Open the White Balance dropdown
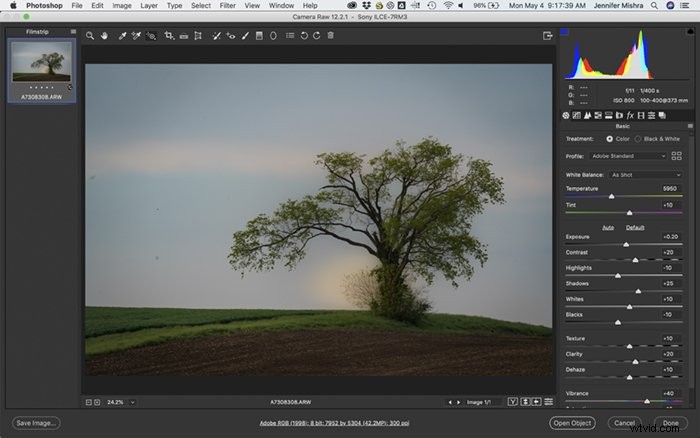 click(646, 175)
